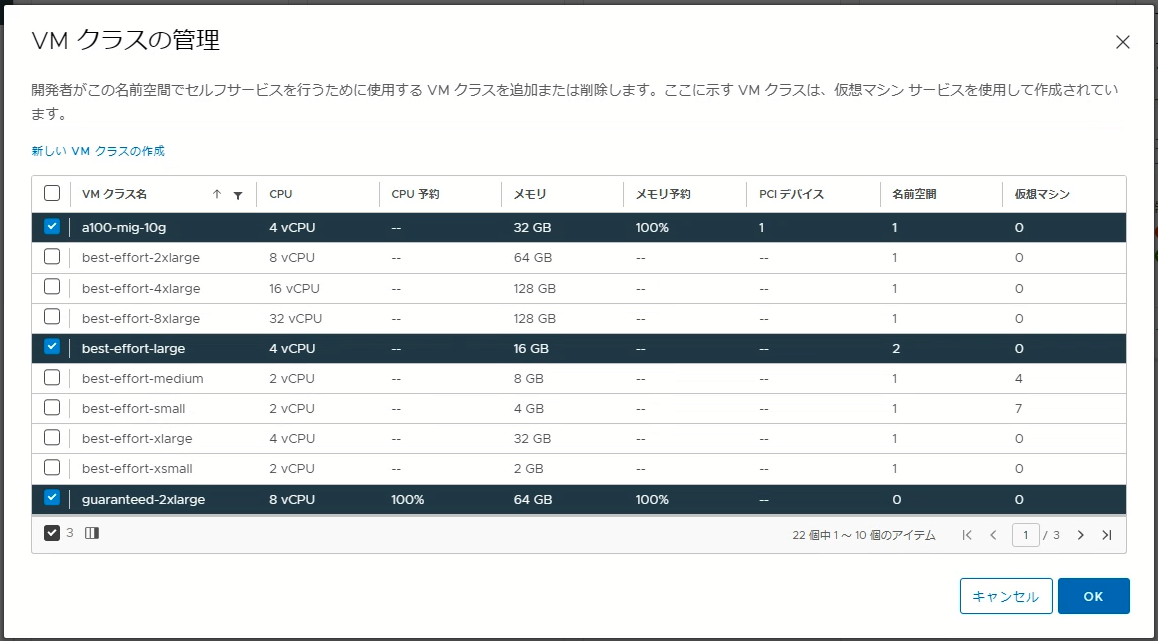
Task: Click the 22 個中 1 ～ 10 個のアイテム text
Action: coord(863,535)
